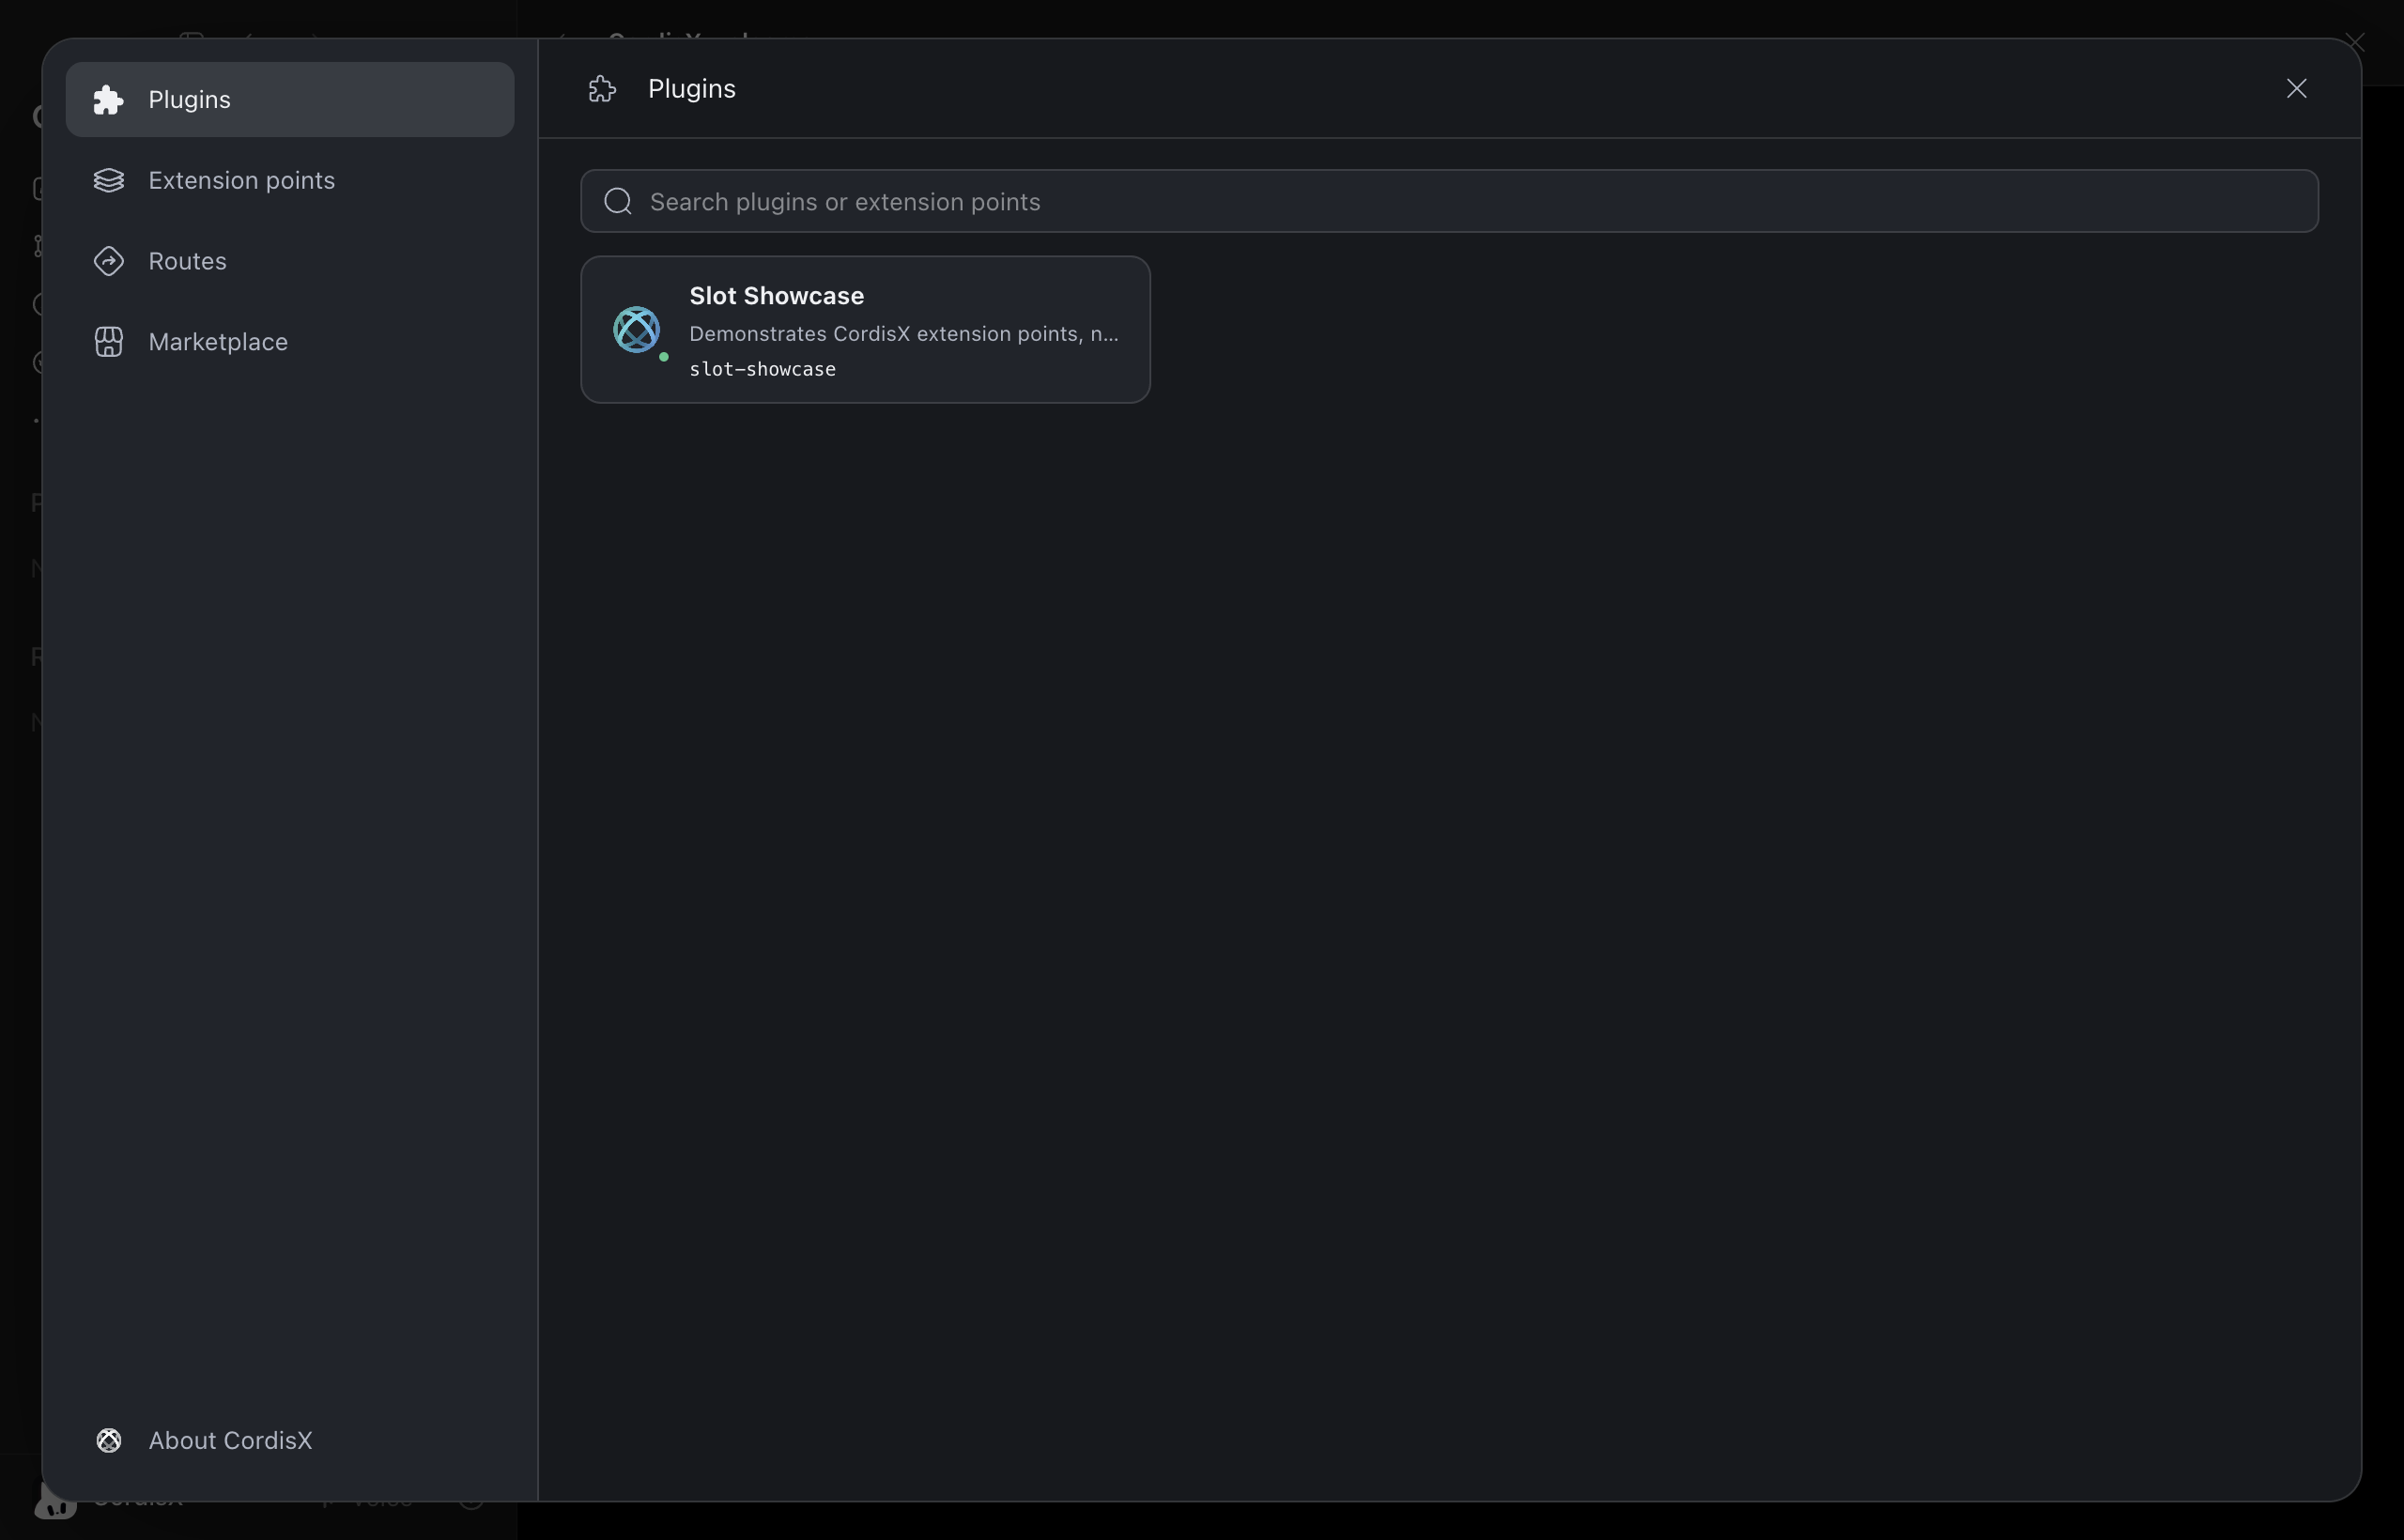
Task: Open the Slot Showcase plugin card
Action: click(x=865, y=330)
